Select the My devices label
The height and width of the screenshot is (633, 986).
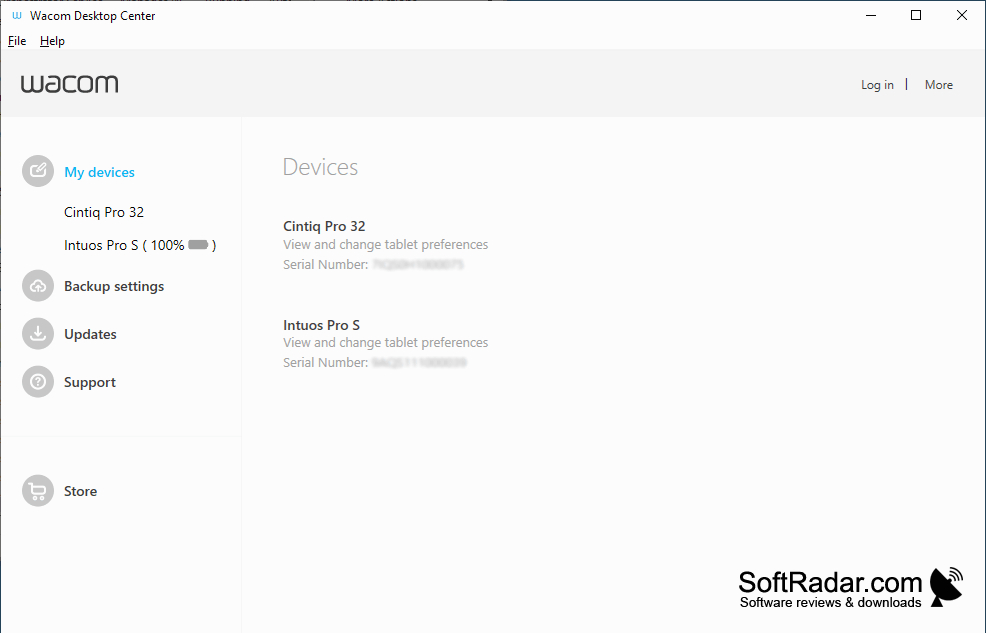[99, 172]
